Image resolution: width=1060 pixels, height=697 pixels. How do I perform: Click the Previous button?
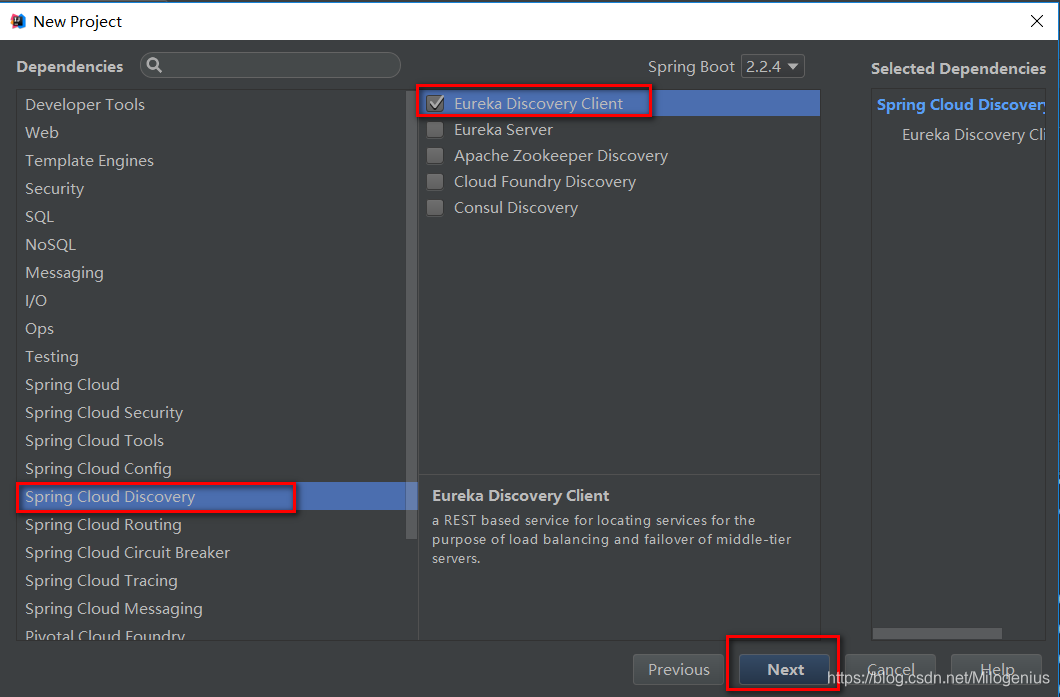click(x=678, y=669)
